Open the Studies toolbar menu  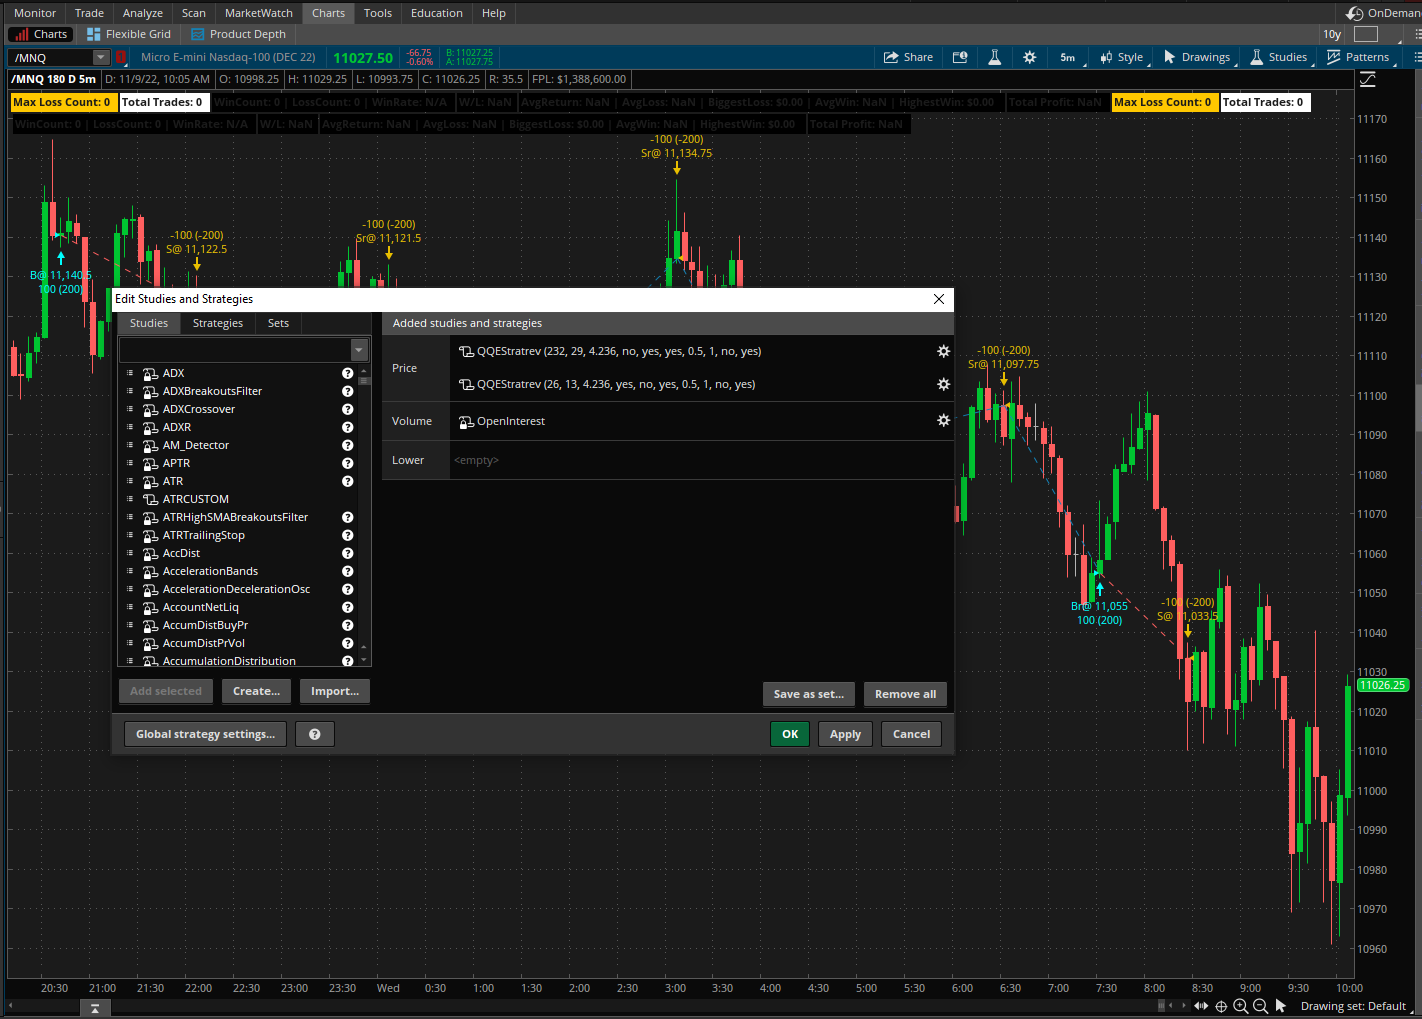[1278, 57]
